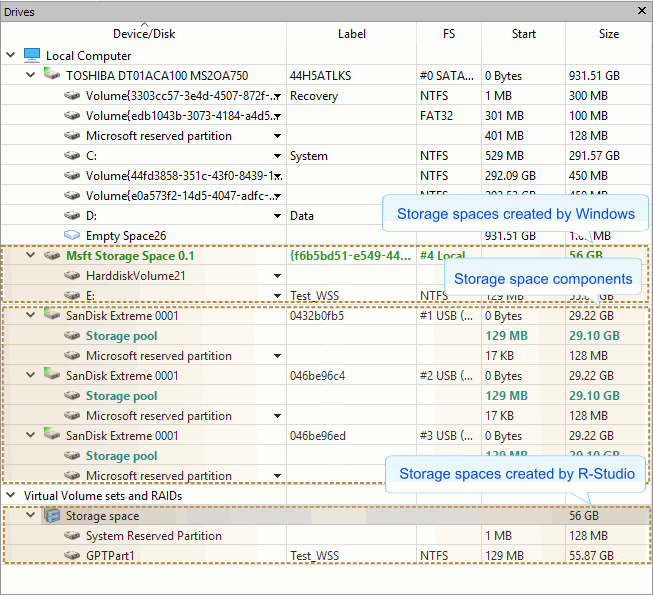This screenshot has width=653, height=595.
Task: Collapse SanDisk Extreme #1 USB node
Action: [x=31, y=315]
